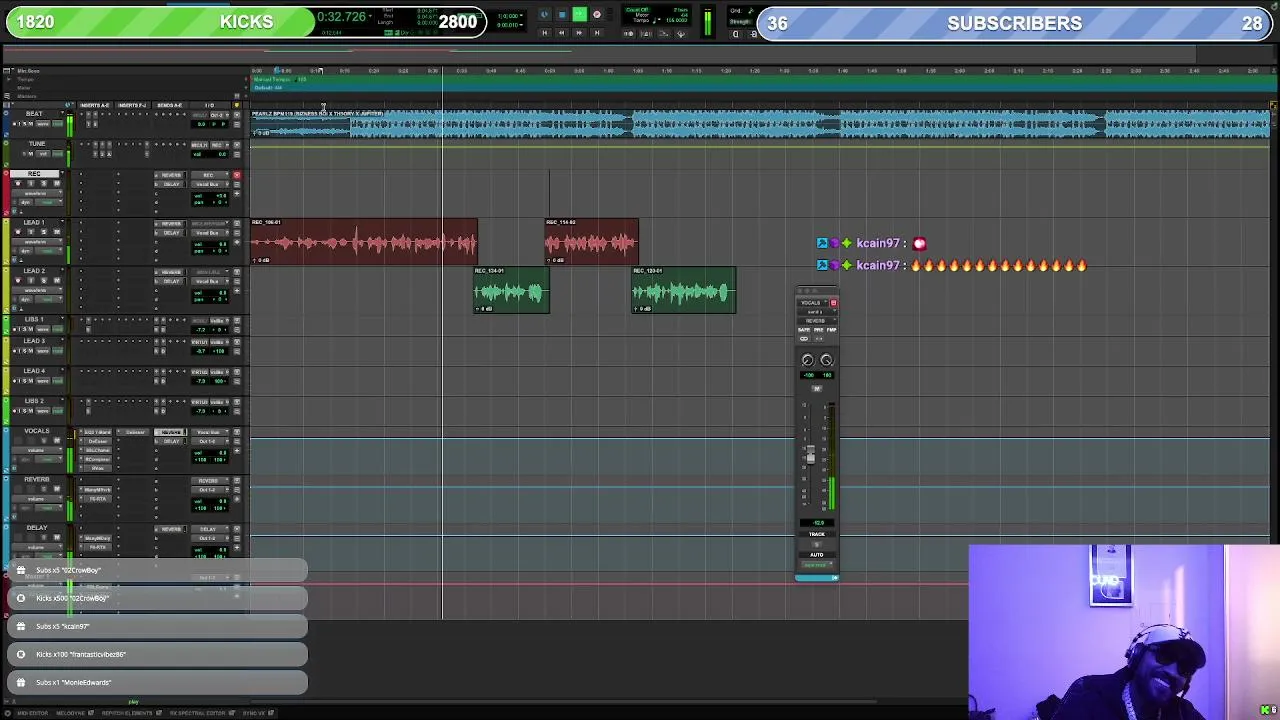This screenshot has height=720, width=1280.
Task: Select the first red clip on LEAD 1
Action: 364,242
